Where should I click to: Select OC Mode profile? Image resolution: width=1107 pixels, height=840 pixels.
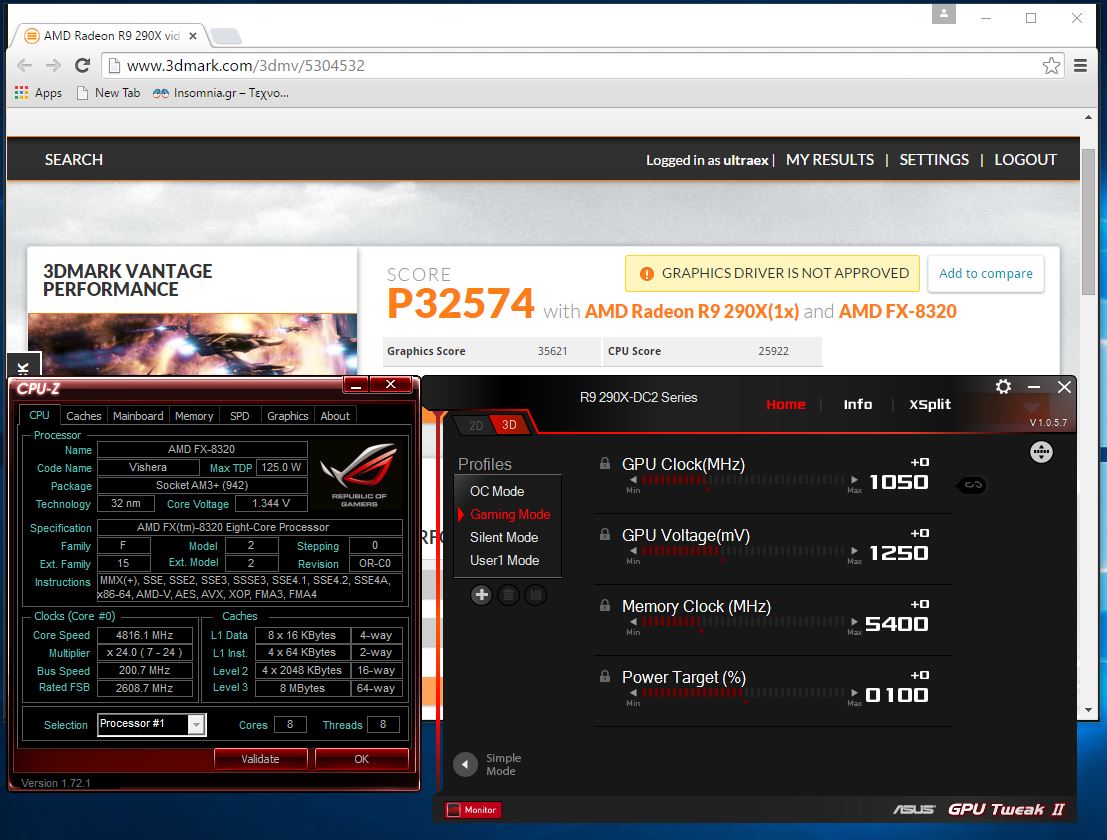[497, 491]
